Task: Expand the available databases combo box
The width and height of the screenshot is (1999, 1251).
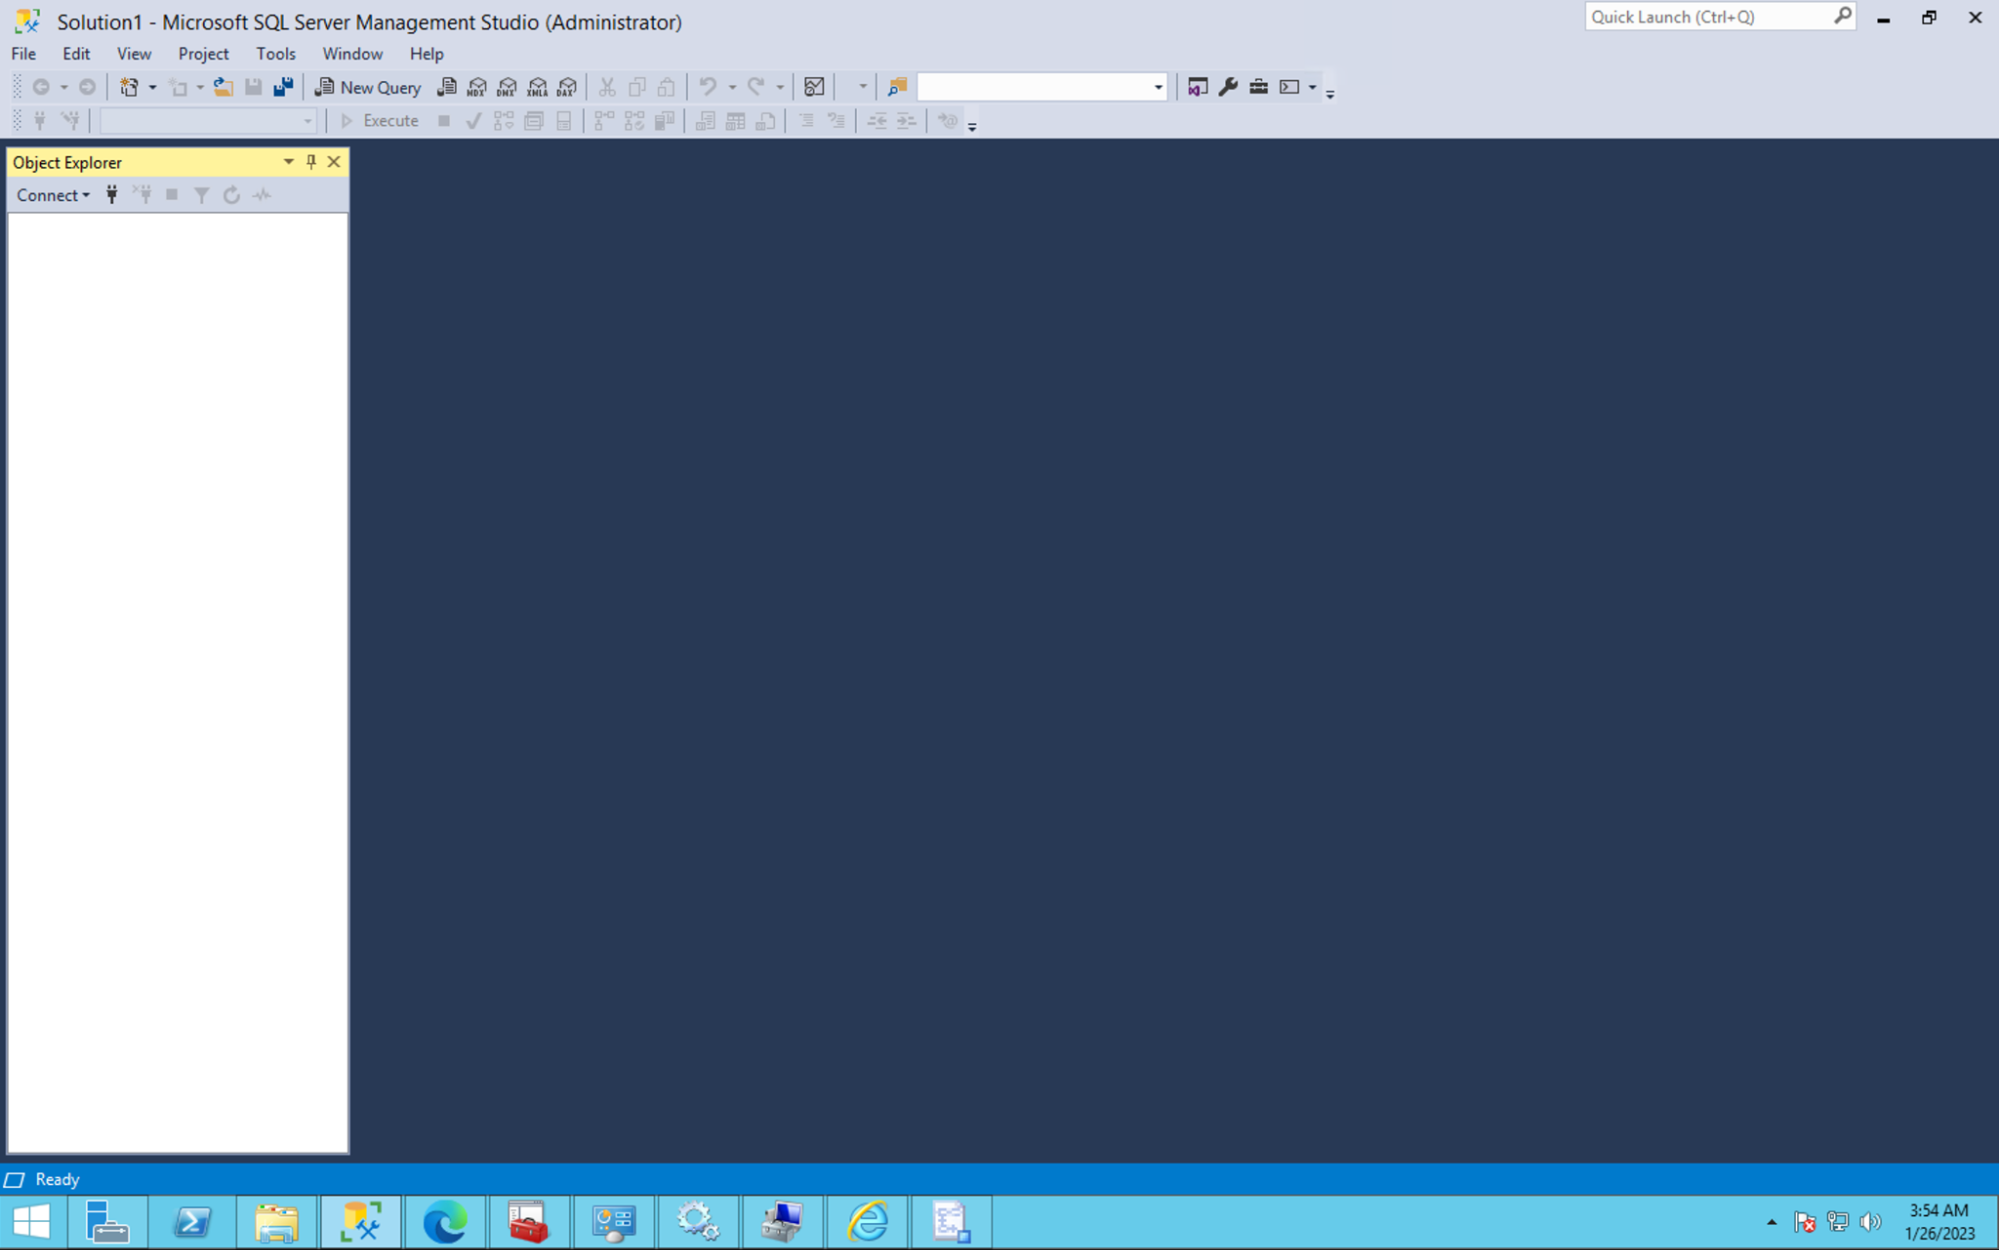Action: 305,121
